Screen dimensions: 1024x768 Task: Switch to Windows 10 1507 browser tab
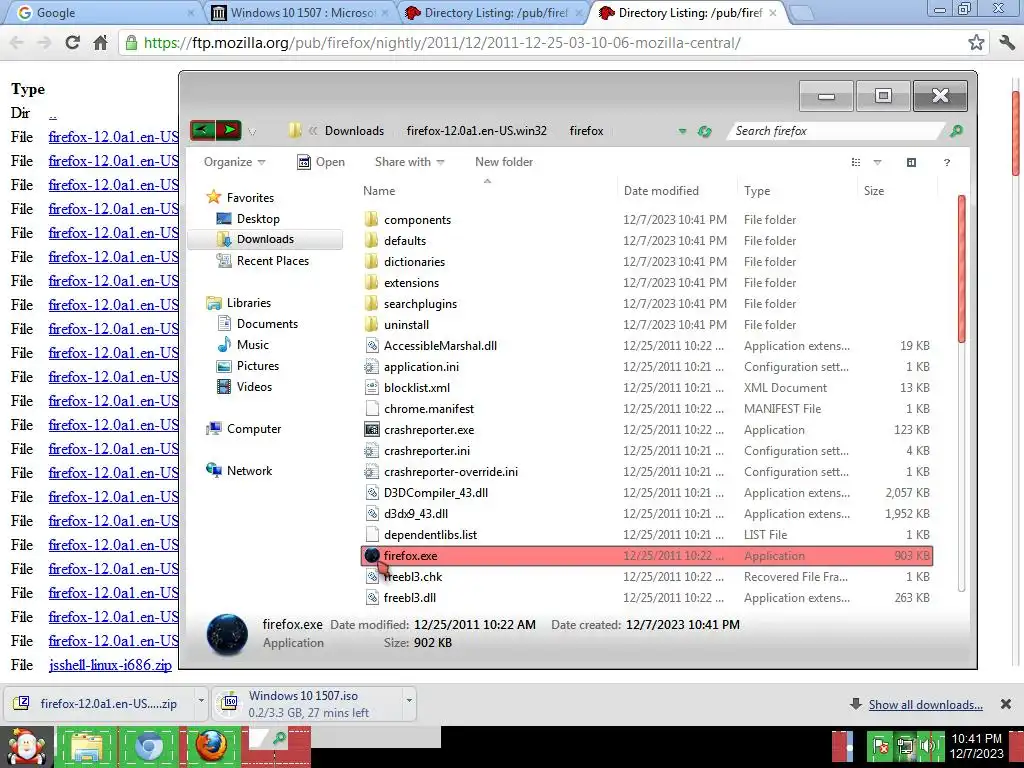tap(300, 12)
